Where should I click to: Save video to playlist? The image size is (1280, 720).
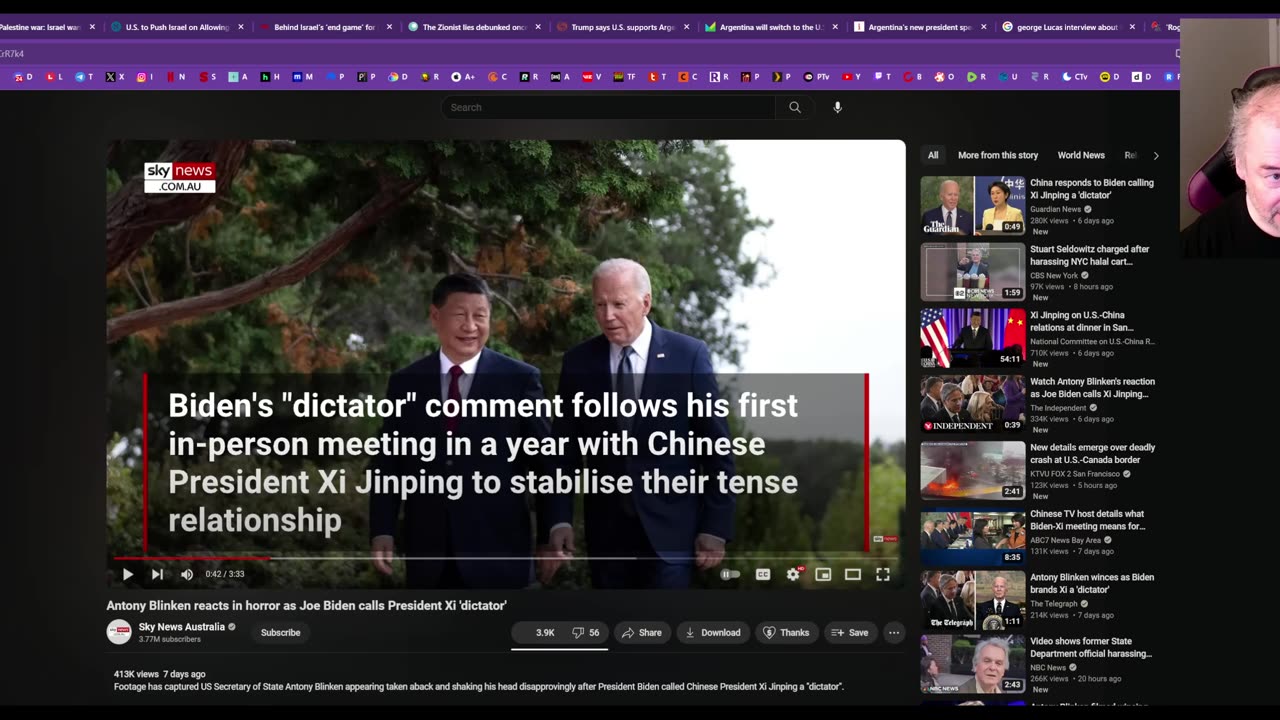point(850,632)
